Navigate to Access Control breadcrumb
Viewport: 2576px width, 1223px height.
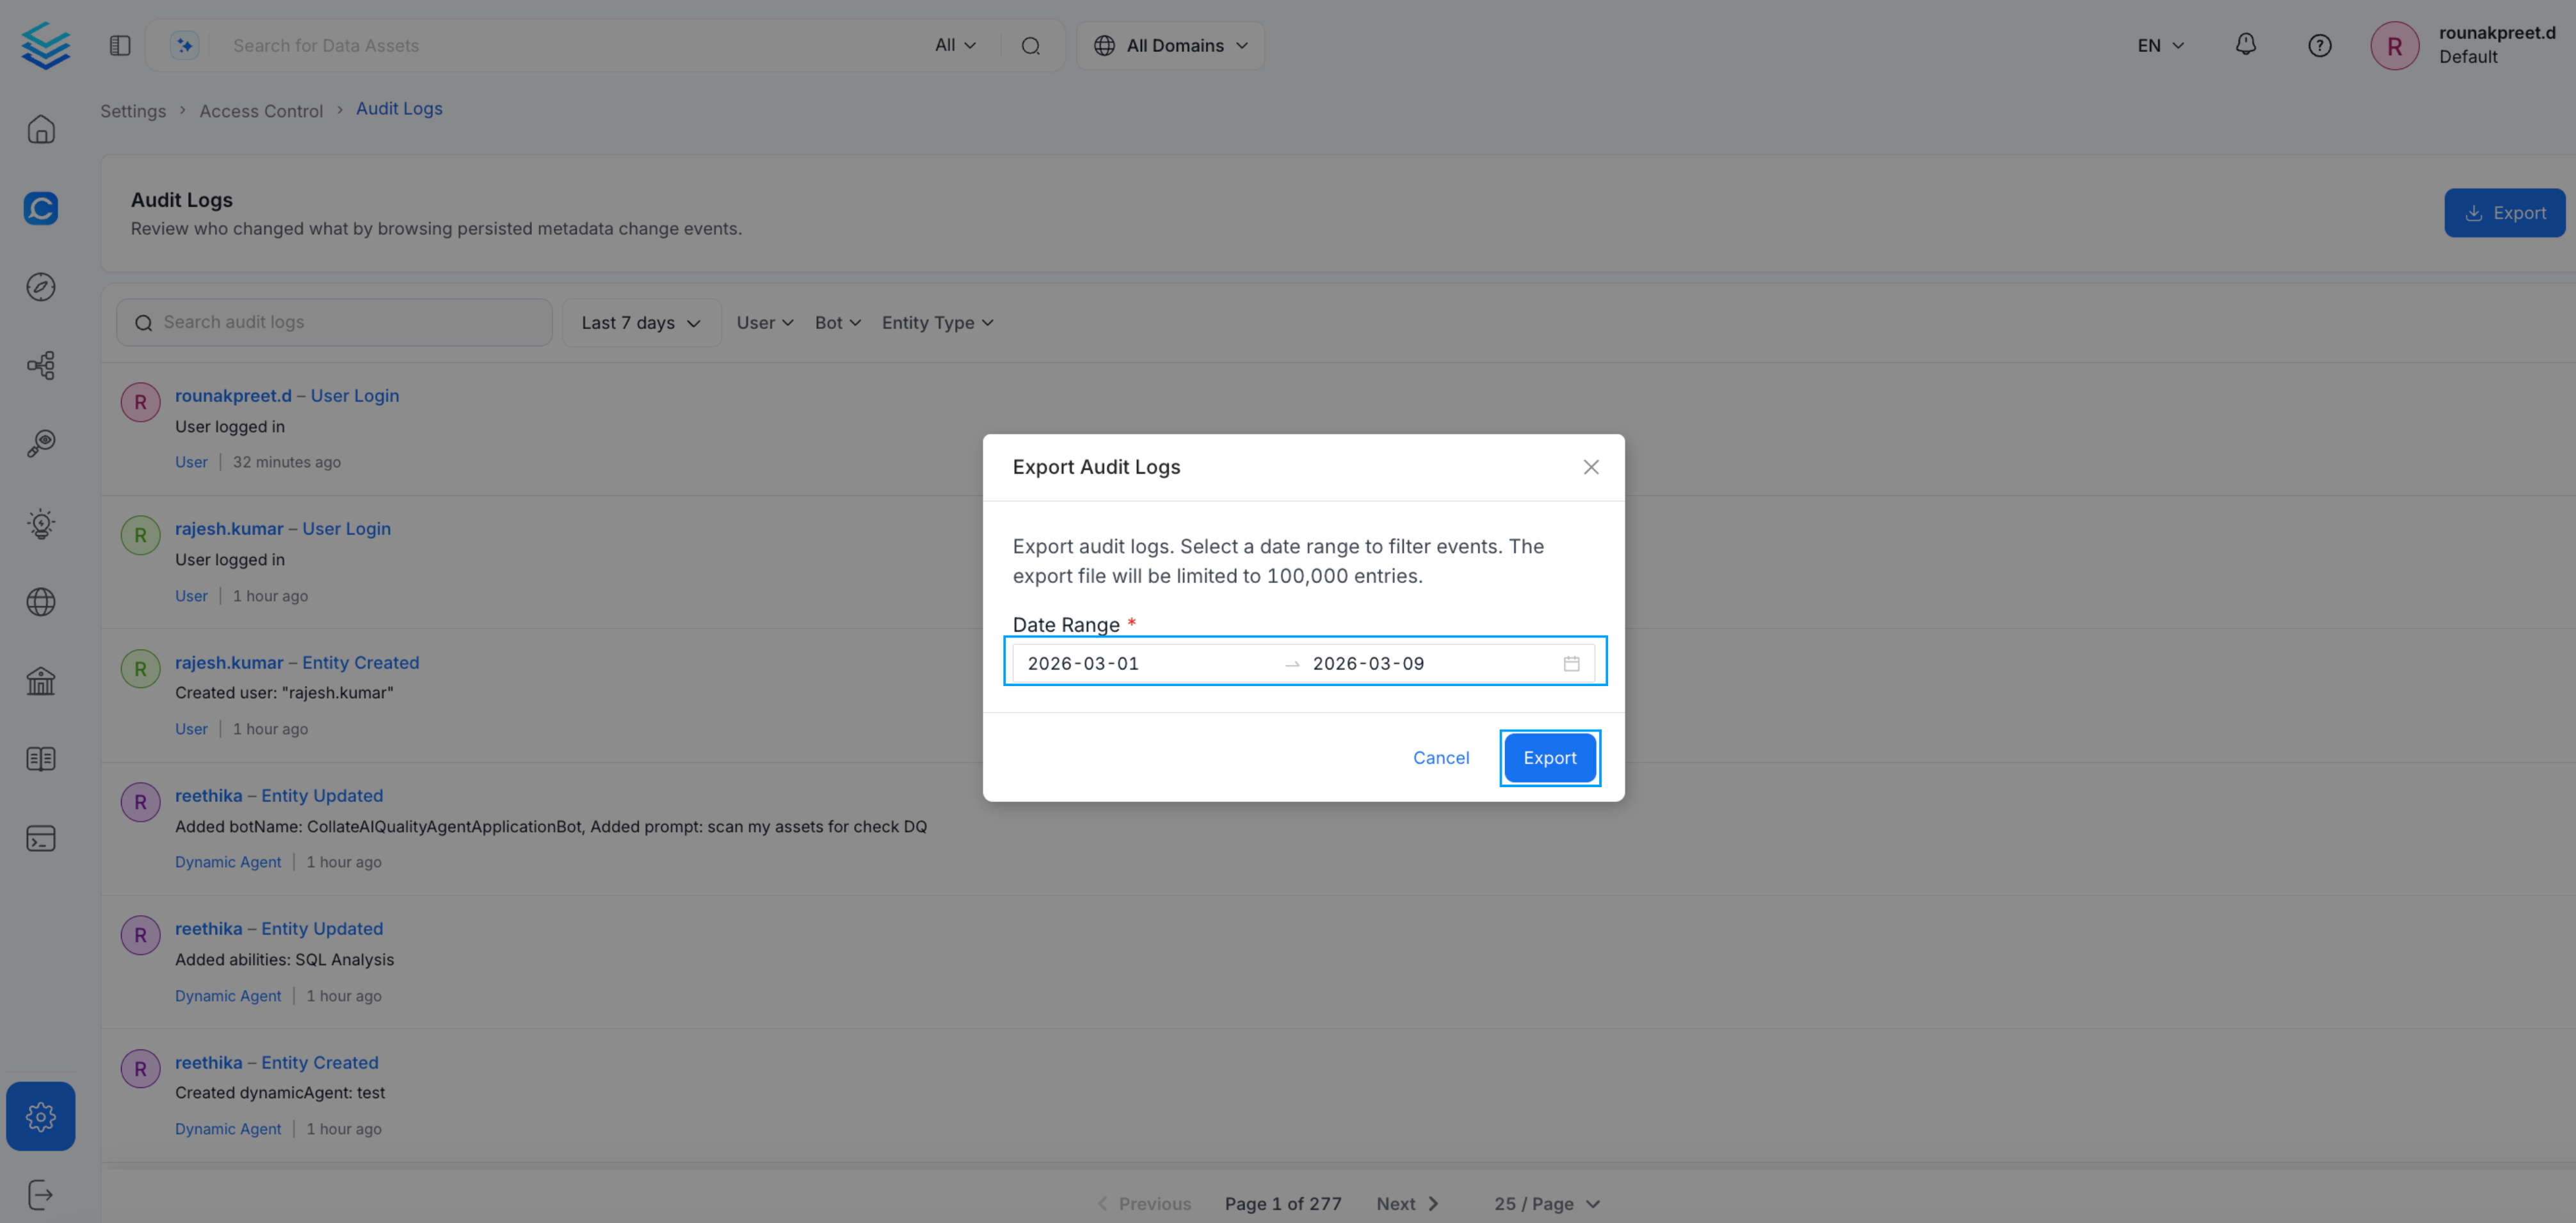coord(261,110)
